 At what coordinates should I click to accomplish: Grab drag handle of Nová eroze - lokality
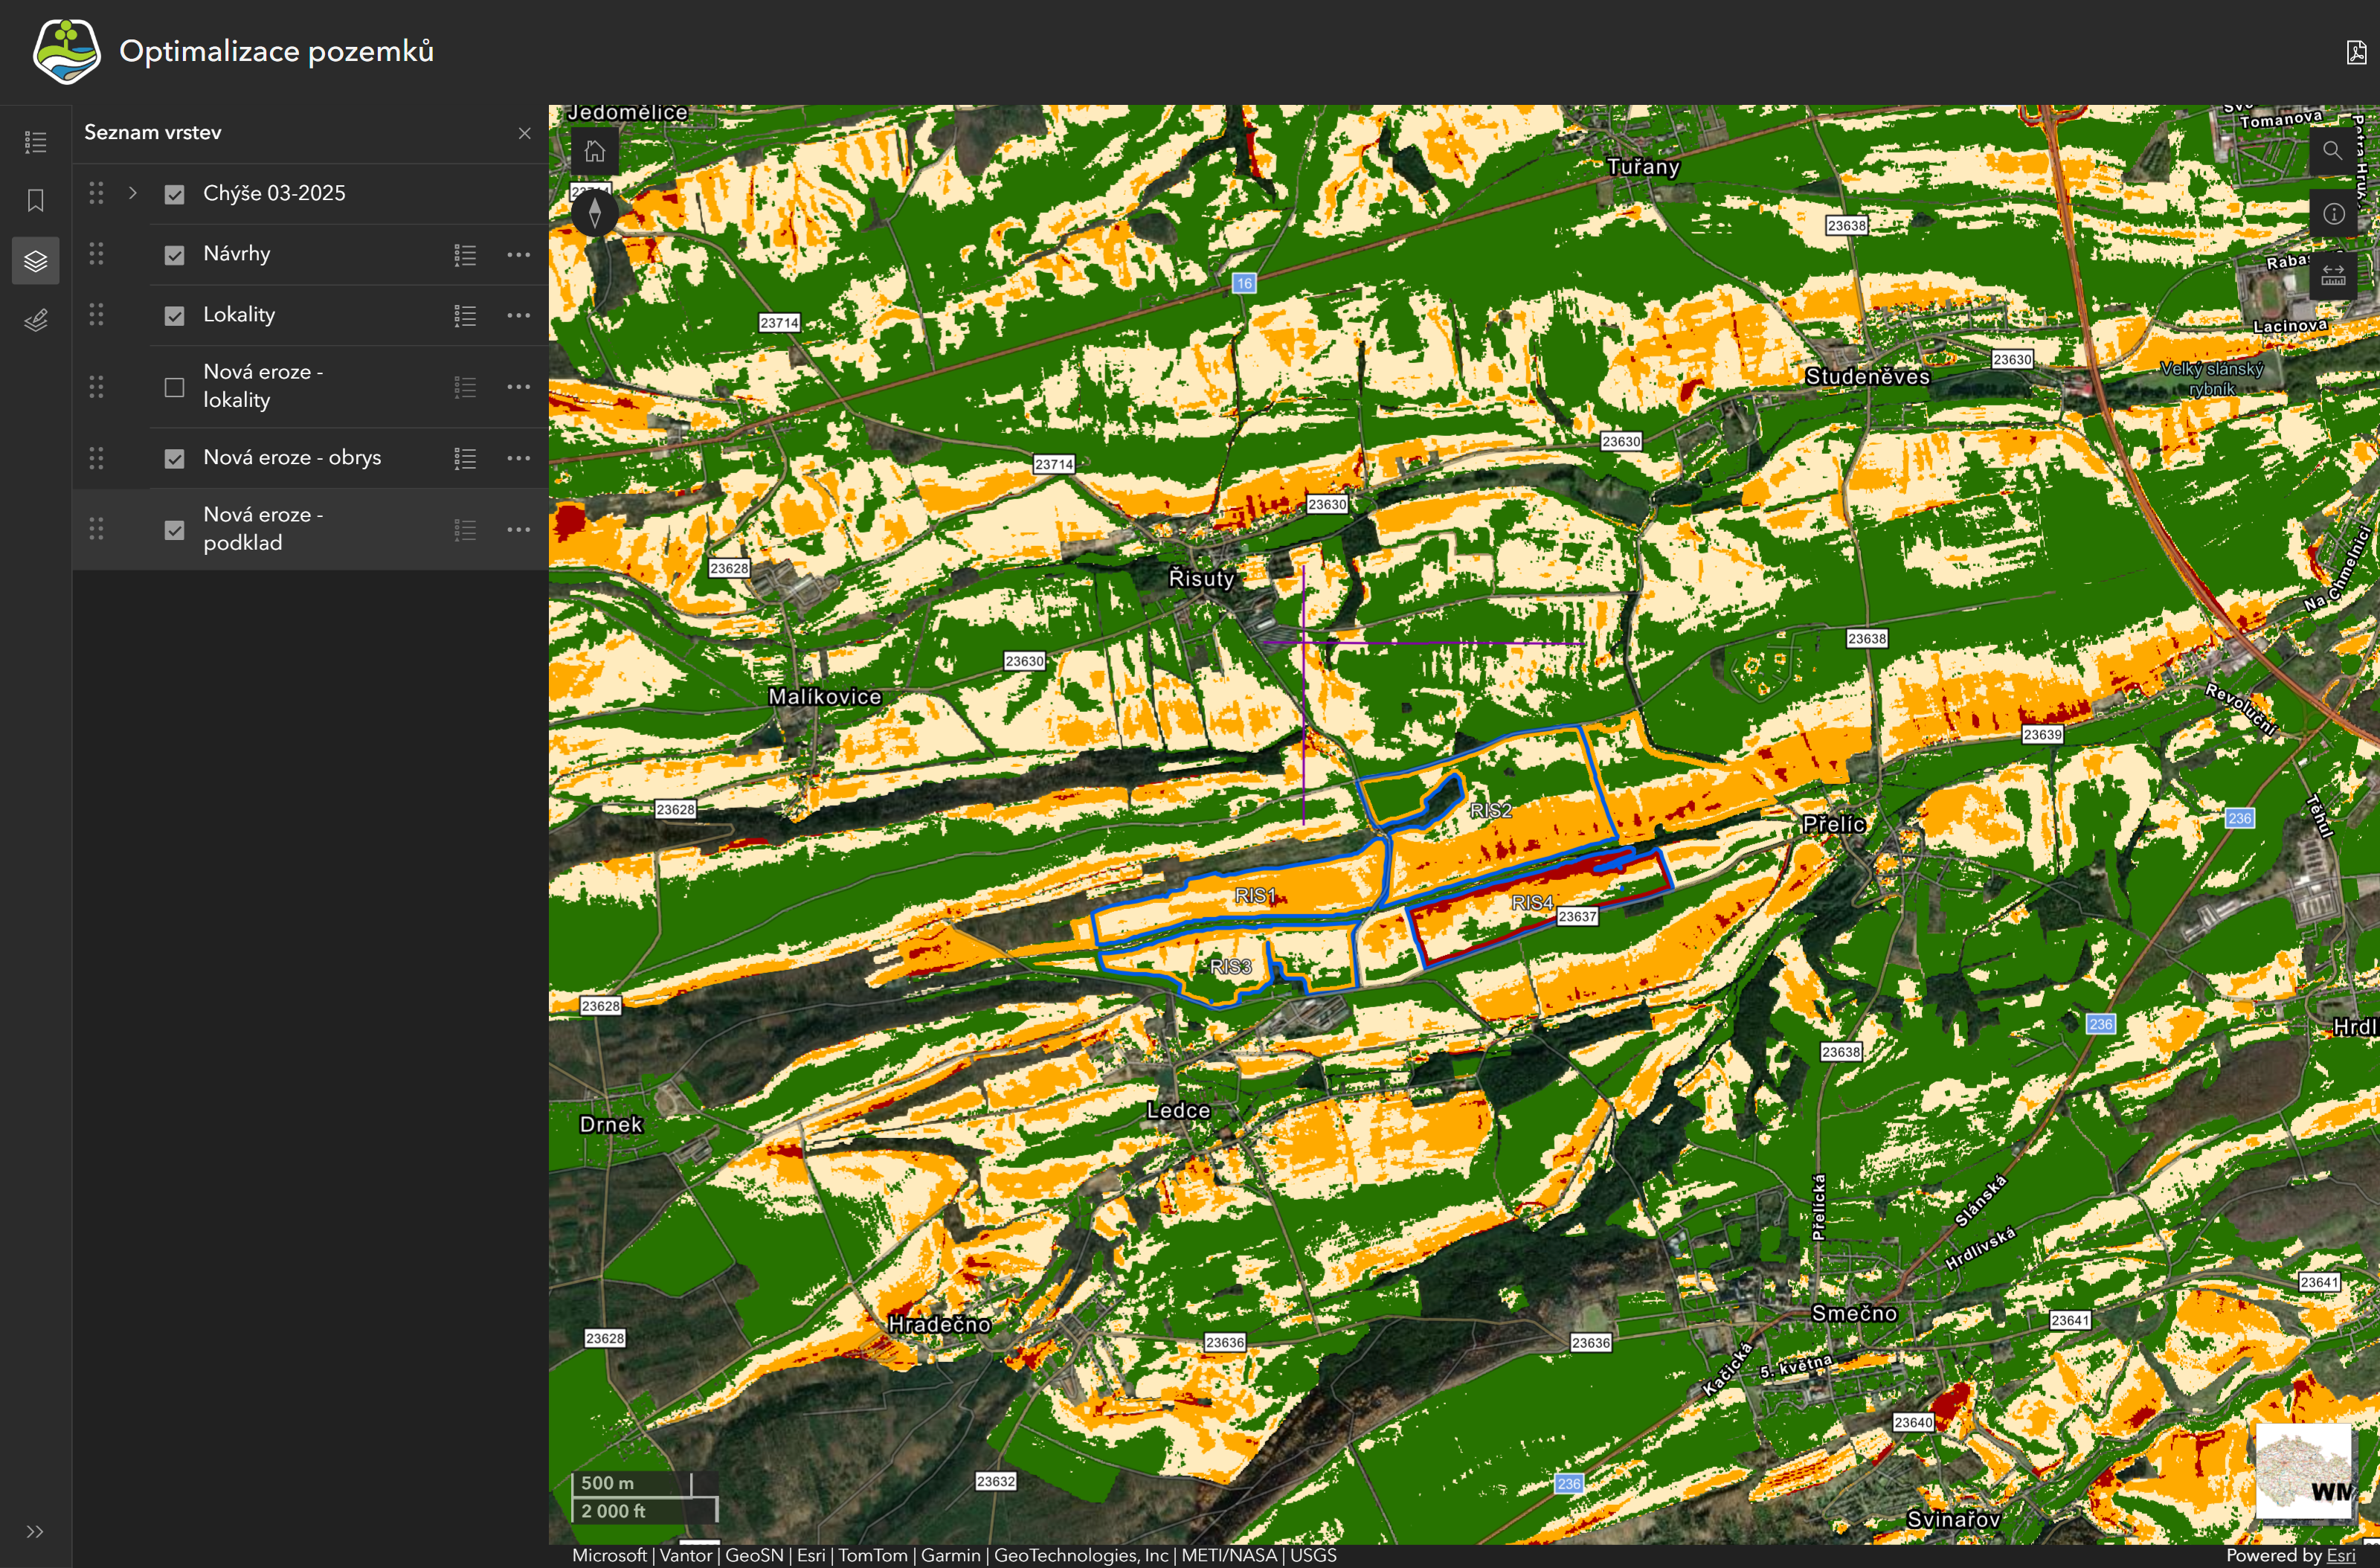click(96, 386)
